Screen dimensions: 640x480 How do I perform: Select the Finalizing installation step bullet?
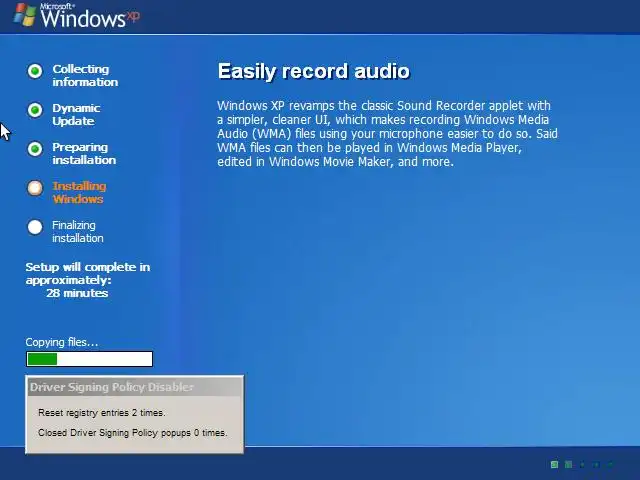[x=35, y=227]
